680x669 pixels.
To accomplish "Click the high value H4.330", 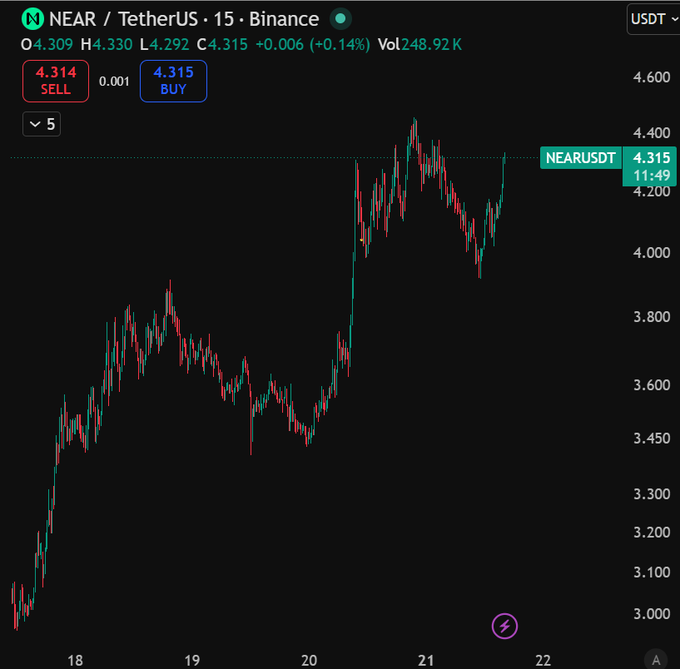I will tap(106, 44).
